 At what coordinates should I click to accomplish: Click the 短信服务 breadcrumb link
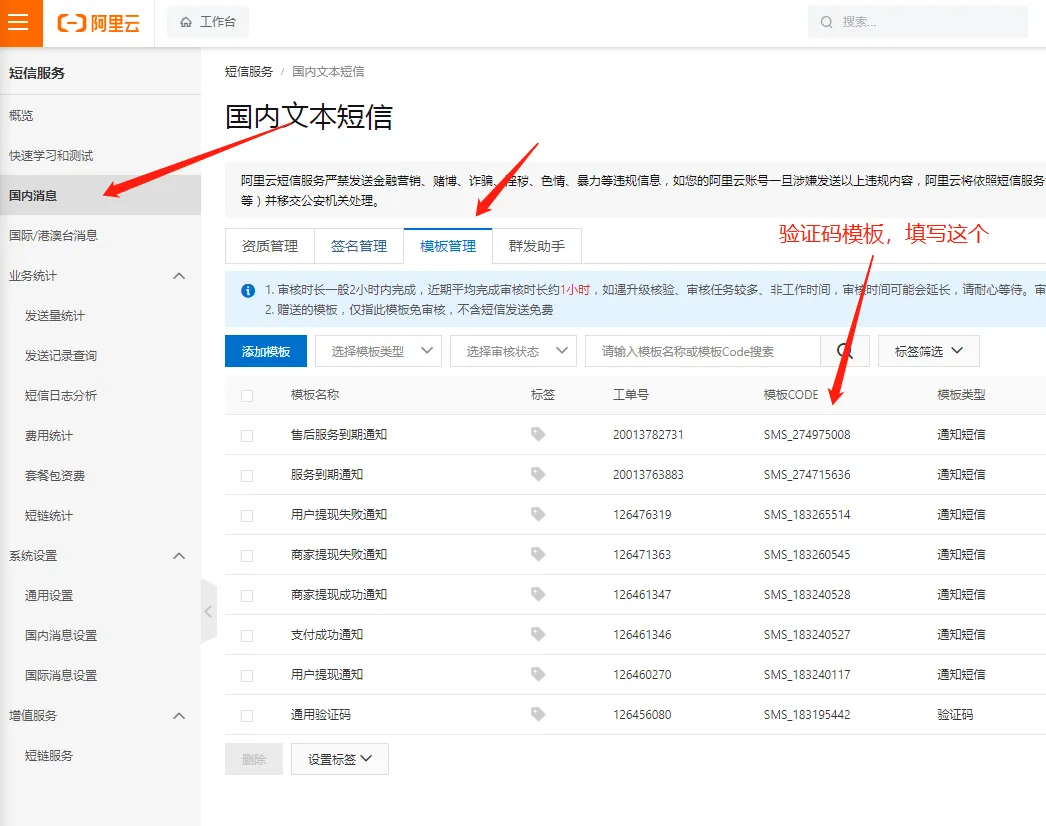[245, 71]
